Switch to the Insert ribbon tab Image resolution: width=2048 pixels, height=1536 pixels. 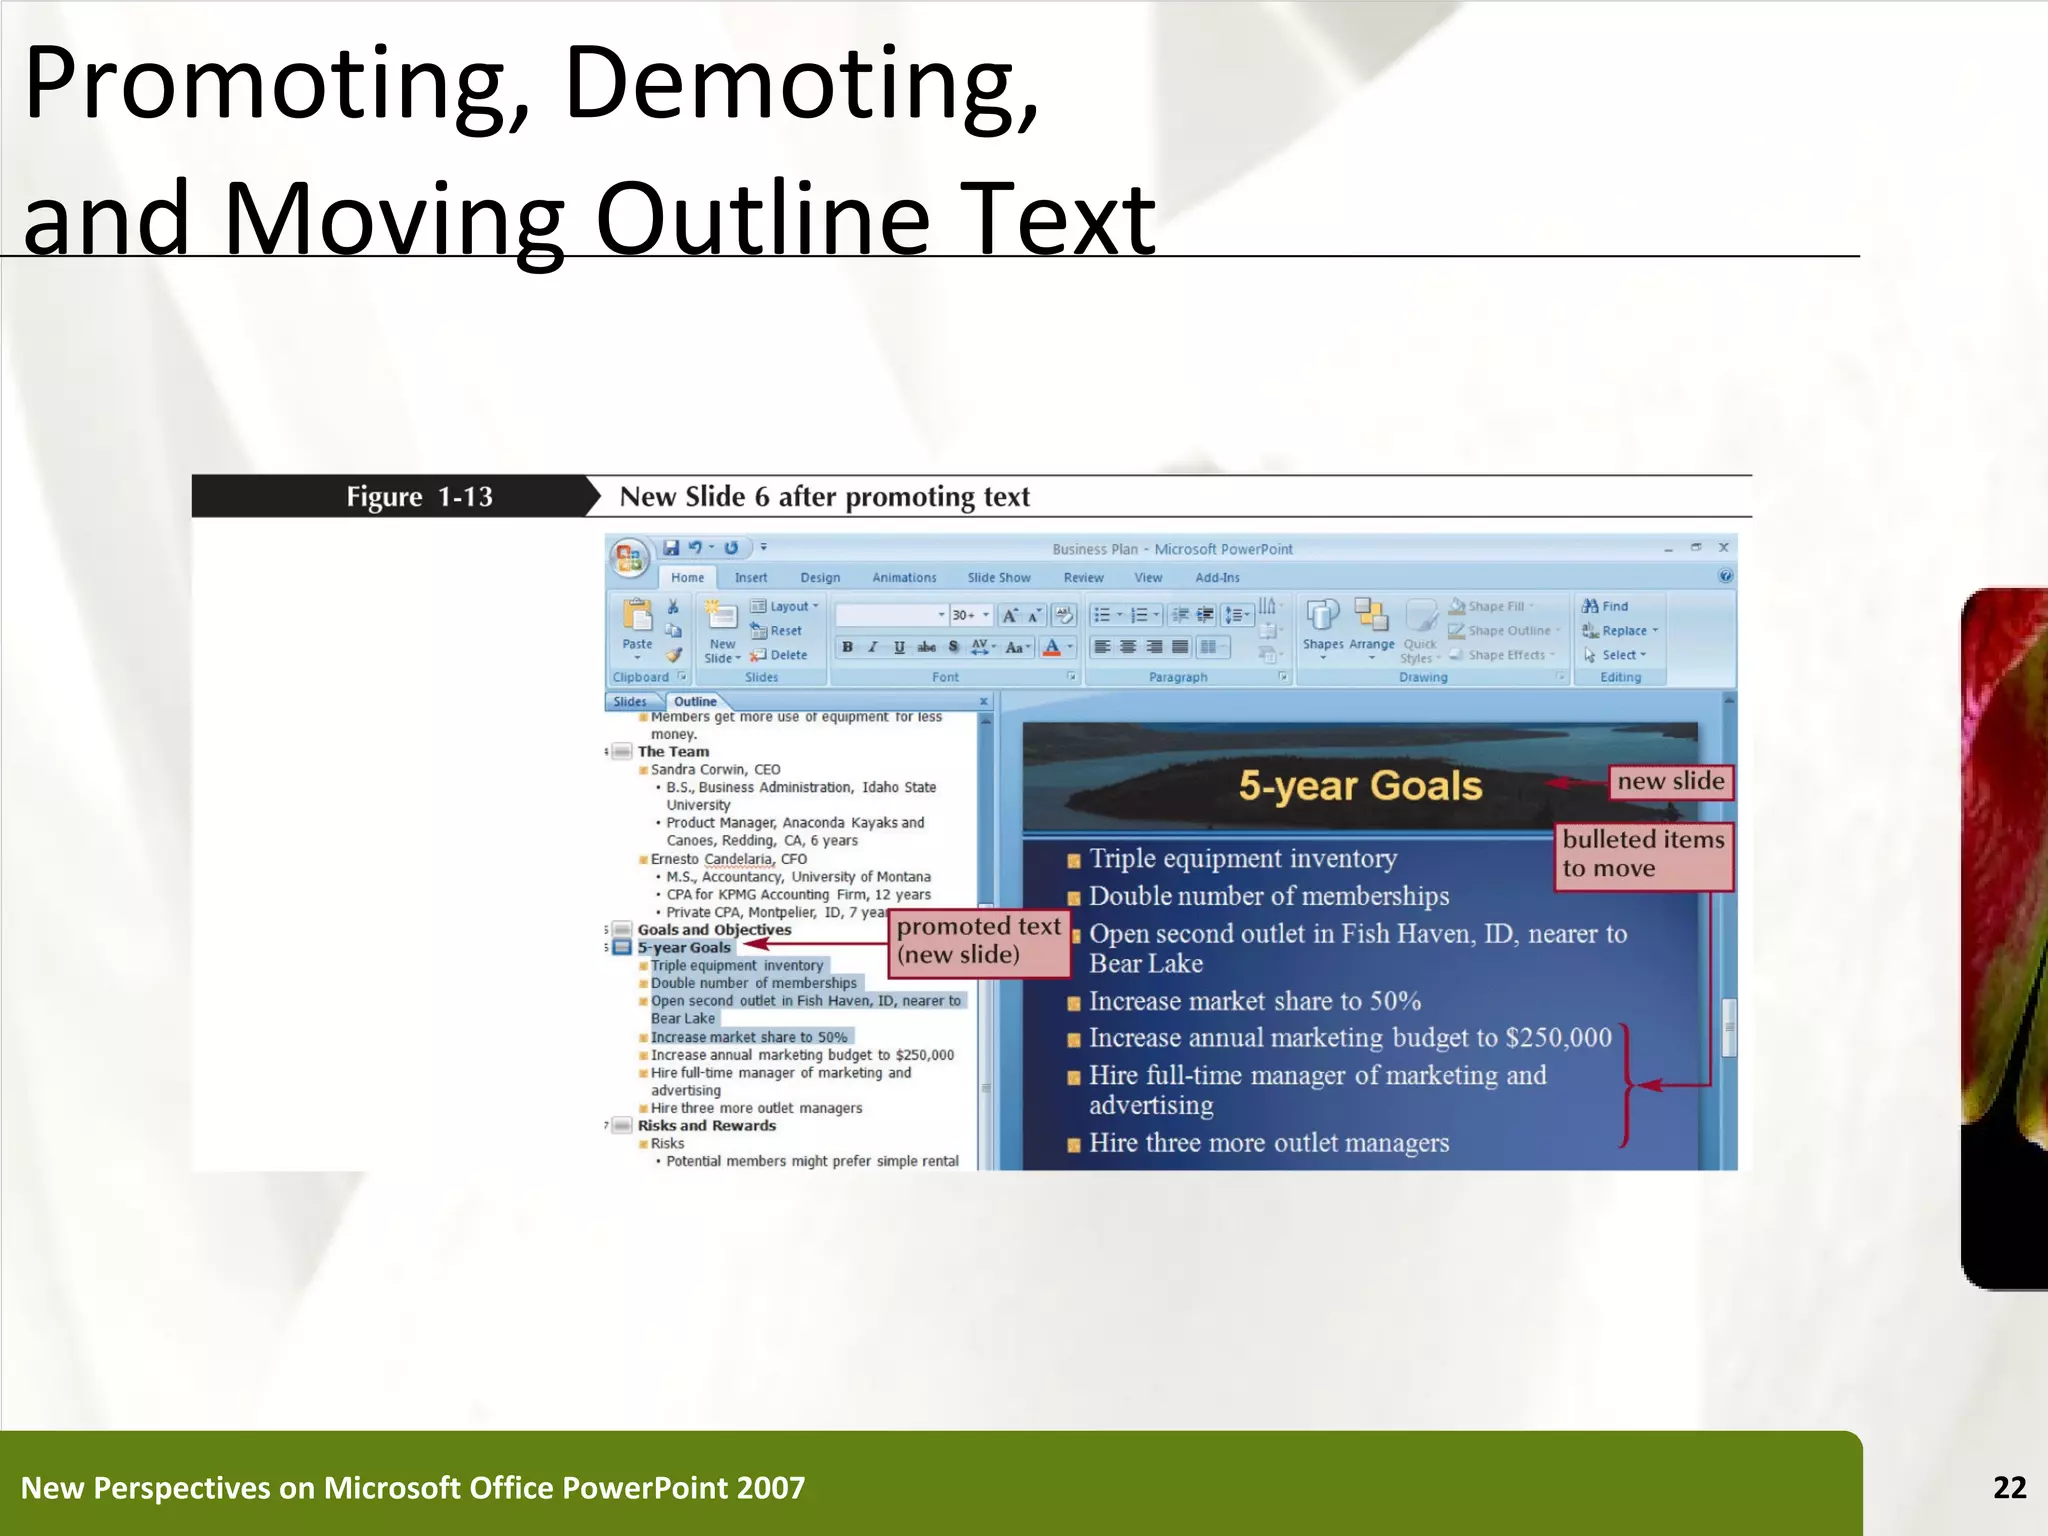click(x=751, y=577)
